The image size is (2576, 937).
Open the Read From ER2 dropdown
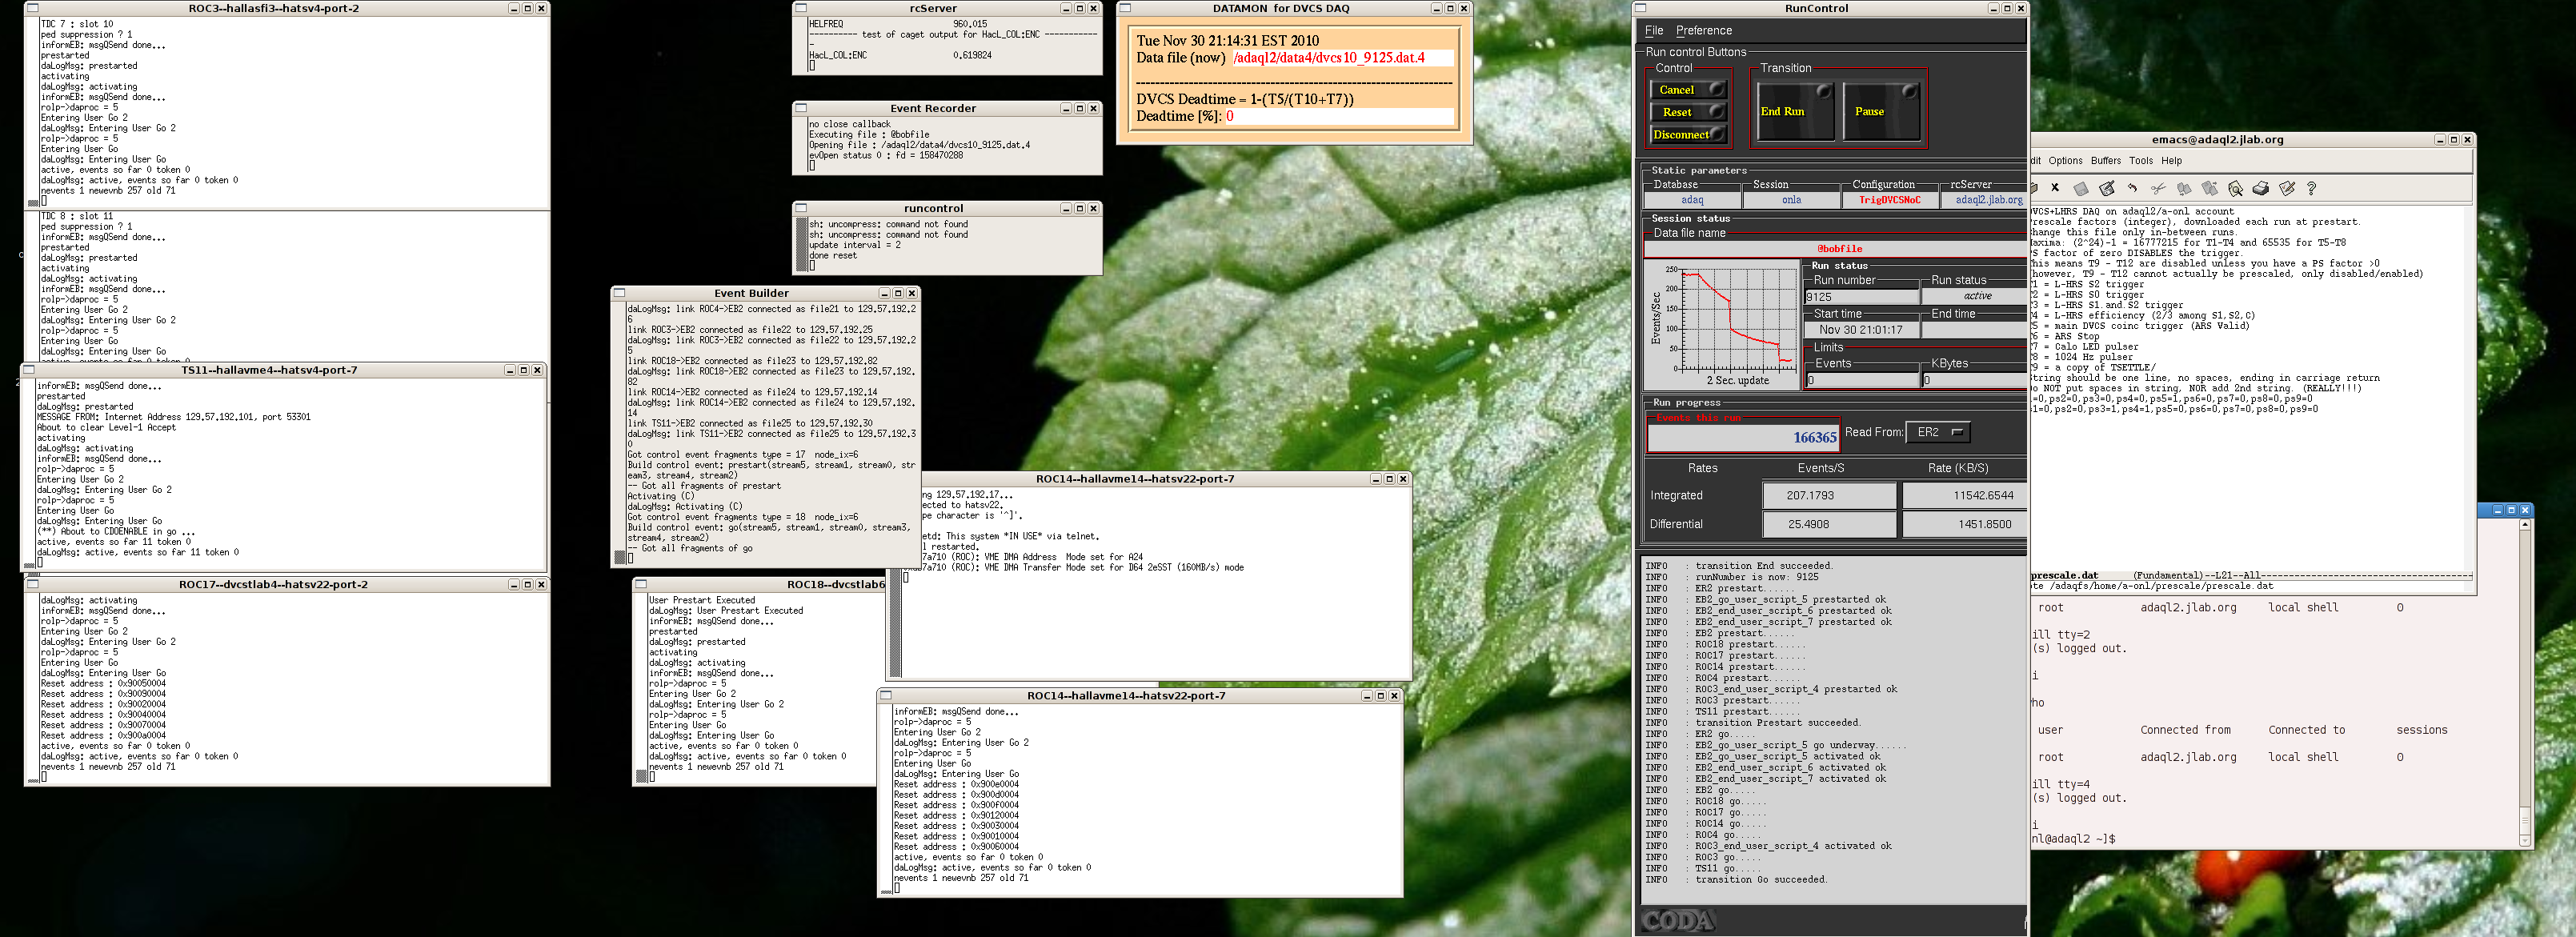(x=1939, y=432)
